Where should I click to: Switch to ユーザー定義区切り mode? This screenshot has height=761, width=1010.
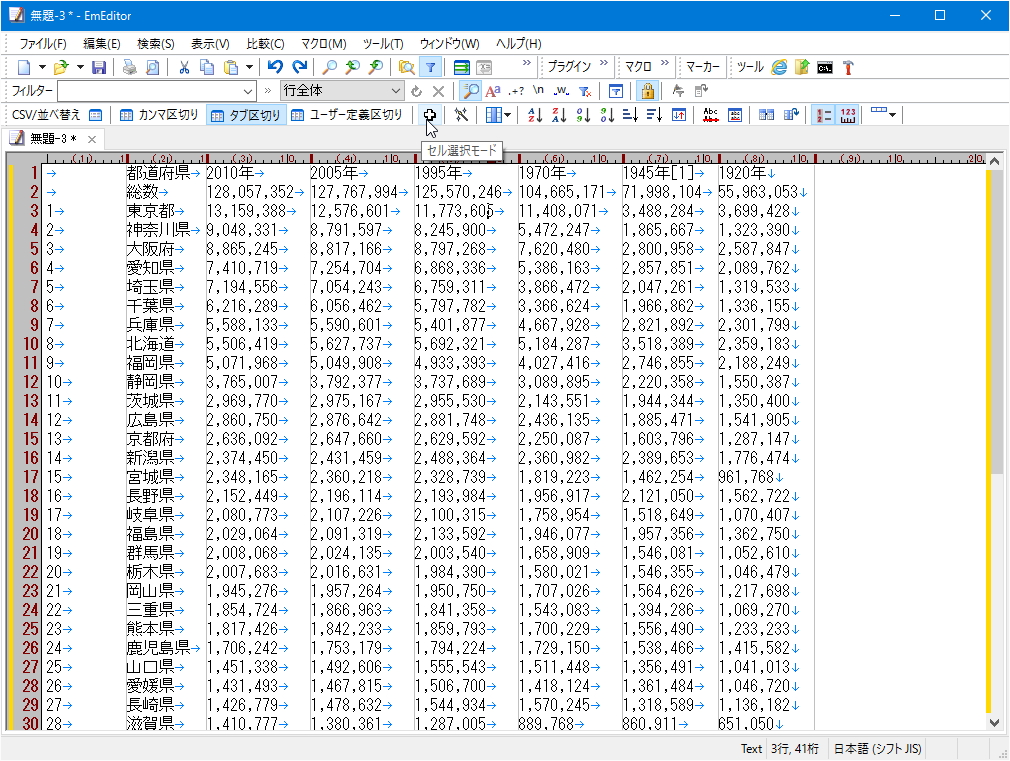pos(347,115)
